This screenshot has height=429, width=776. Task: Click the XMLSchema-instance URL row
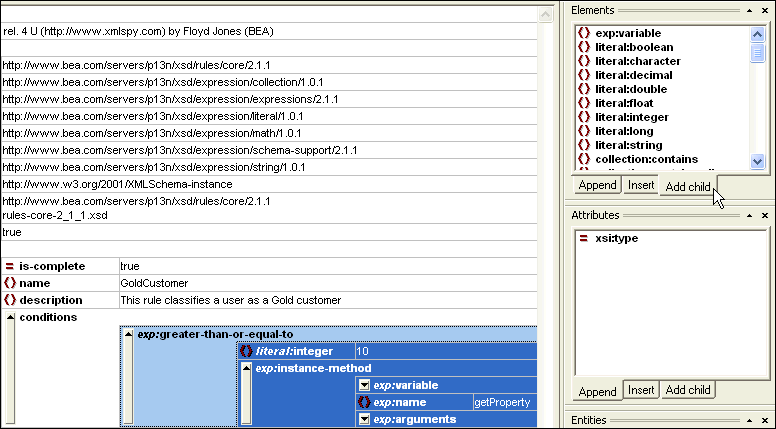click(x=269, y=184)
